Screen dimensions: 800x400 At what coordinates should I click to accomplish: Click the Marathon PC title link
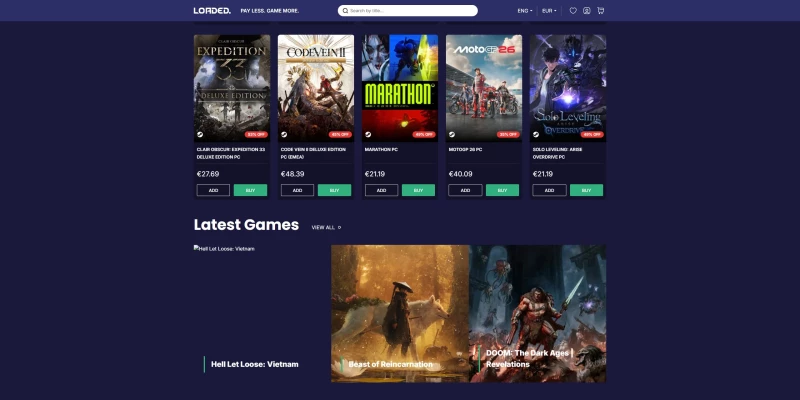click(381, 149)
